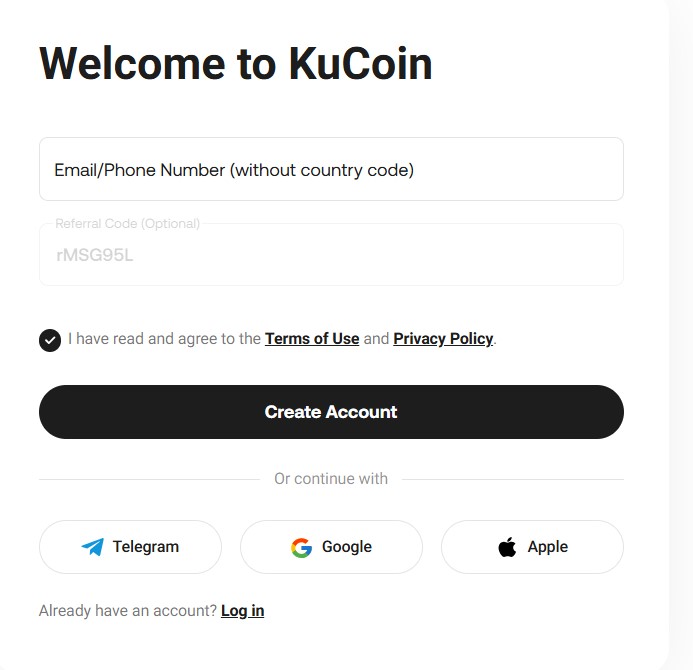The image size is (693, 670).
Task: Continue with the Telegram text label
Action: pos(146,547)
